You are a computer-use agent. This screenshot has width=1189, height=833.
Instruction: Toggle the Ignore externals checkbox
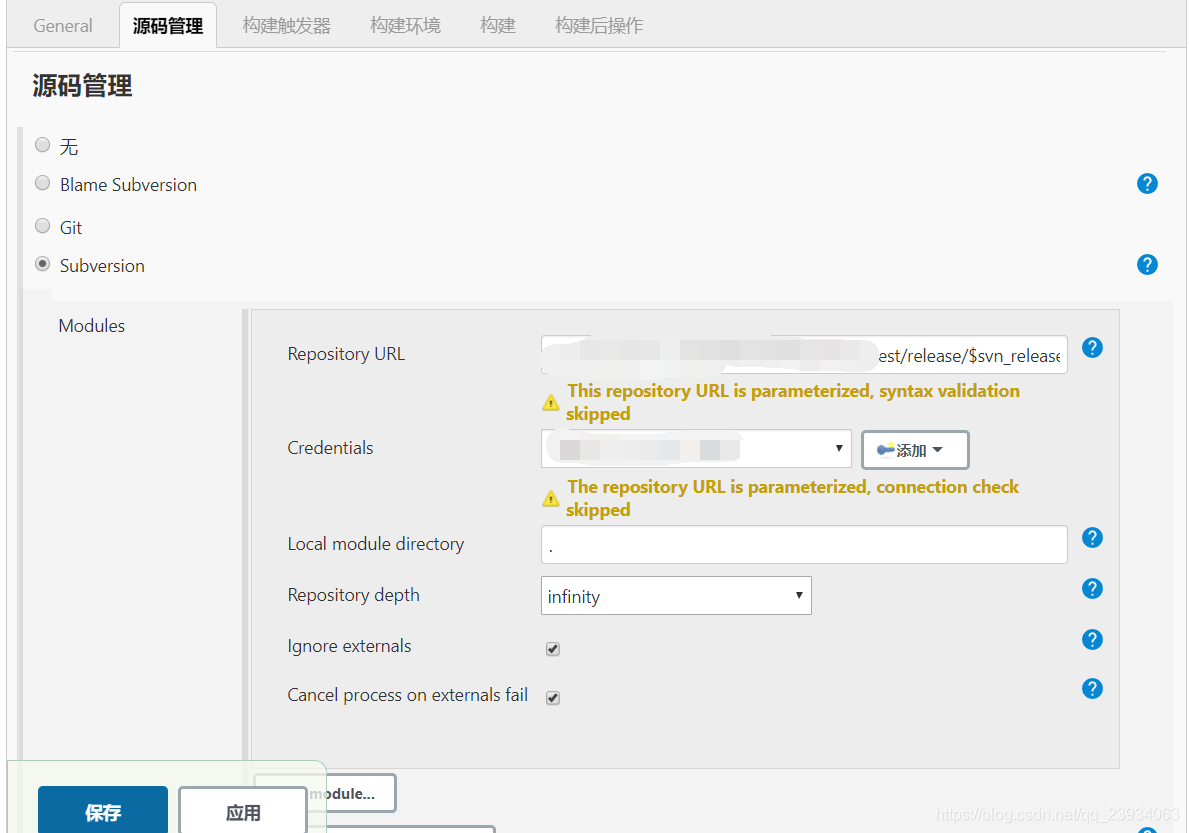[553, 649]
